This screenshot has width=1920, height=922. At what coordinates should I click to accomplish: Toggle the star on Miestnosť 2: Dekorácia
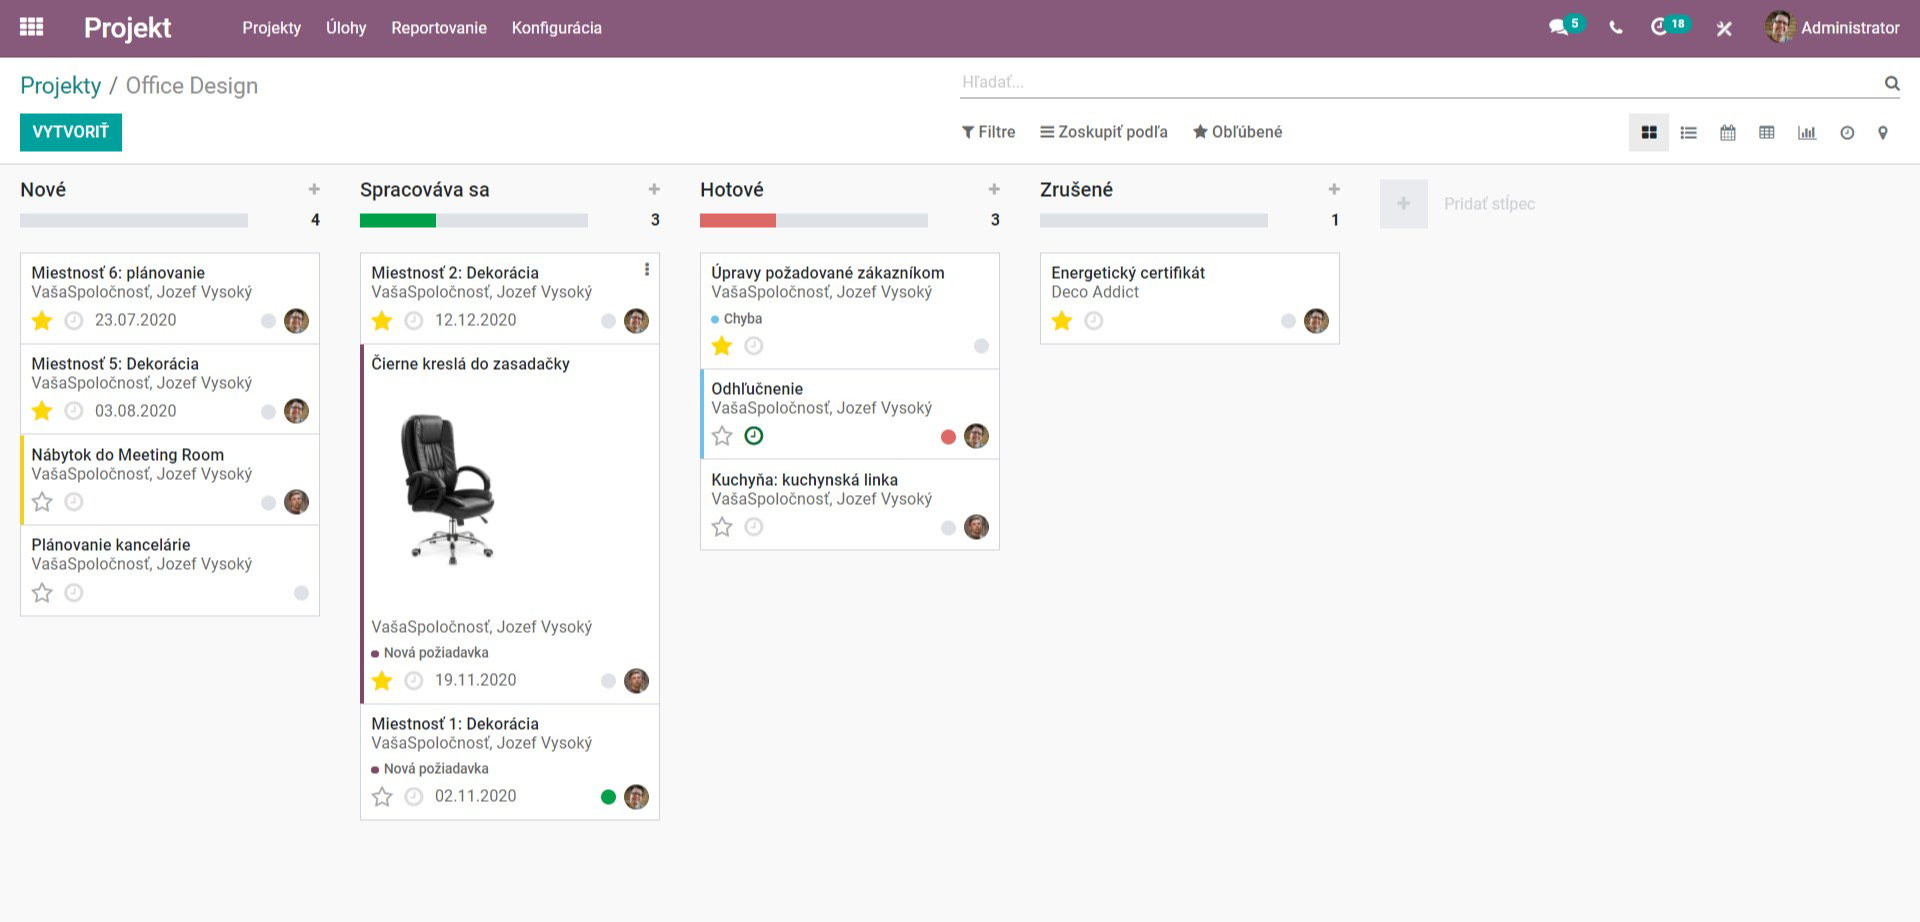pos(382,321)
